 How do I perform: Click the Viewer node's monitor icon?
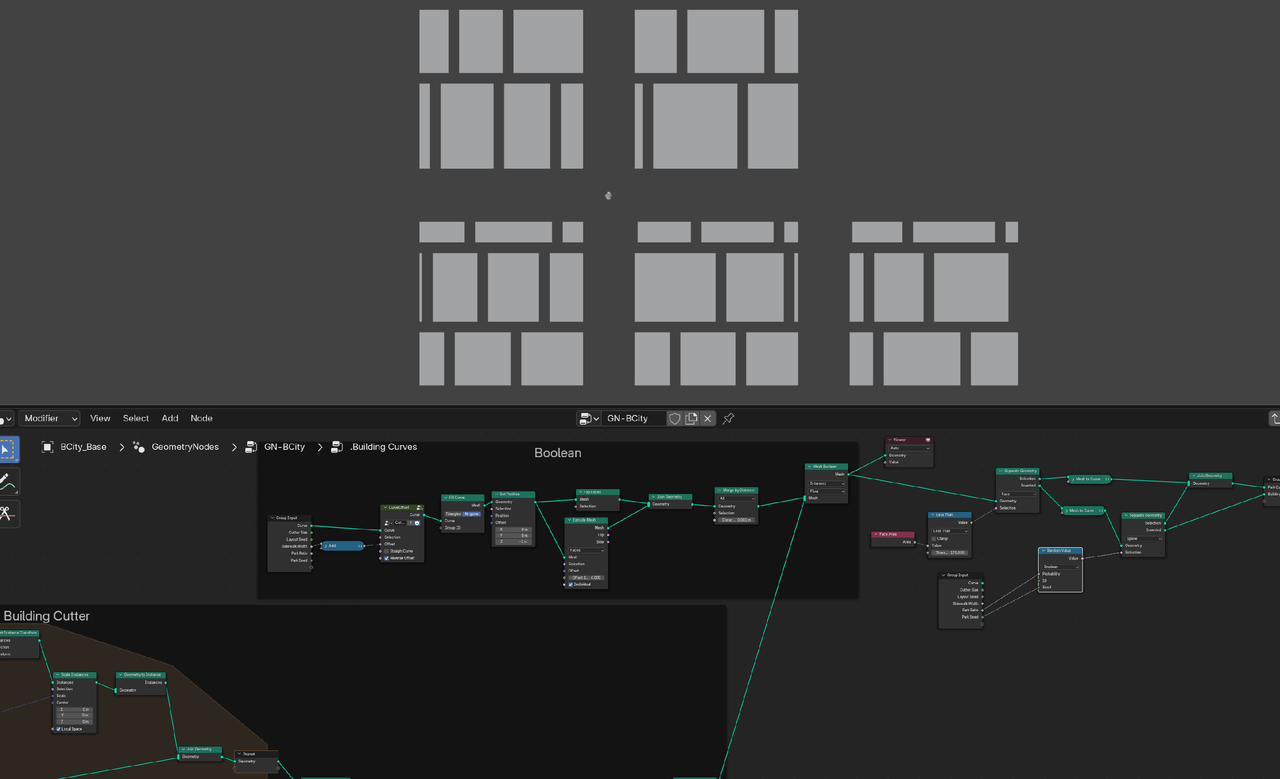click(927, 439)
